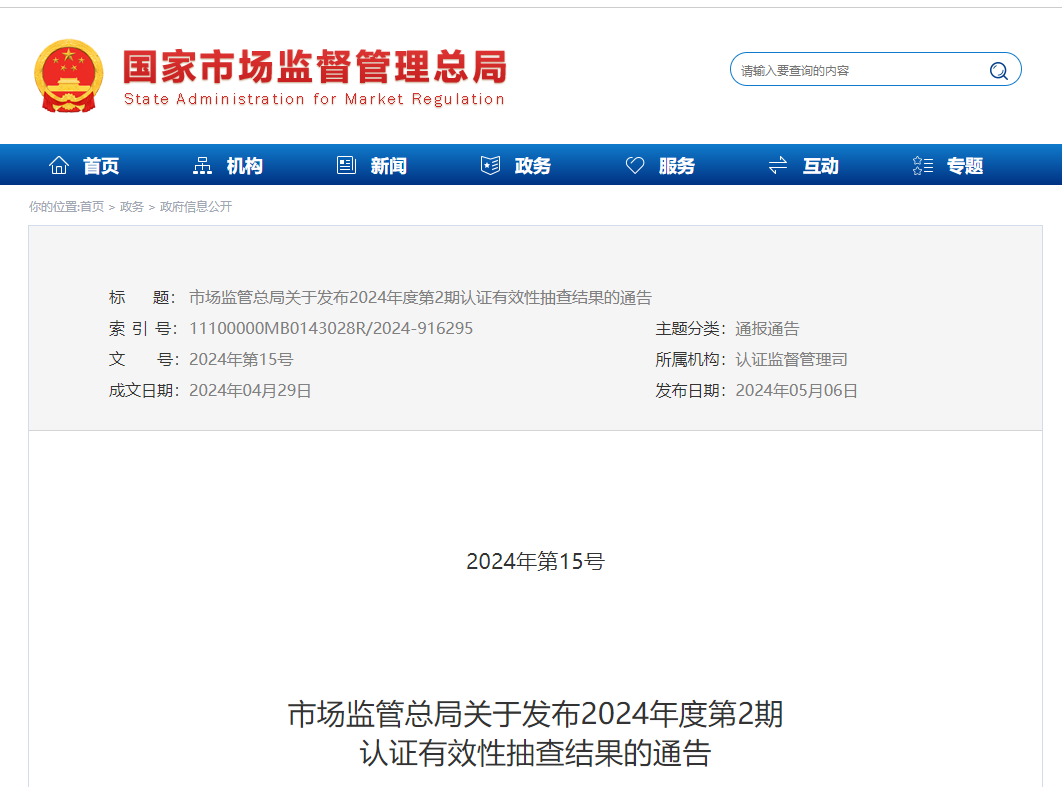Click the home icon beside 首页

[58, 164]
